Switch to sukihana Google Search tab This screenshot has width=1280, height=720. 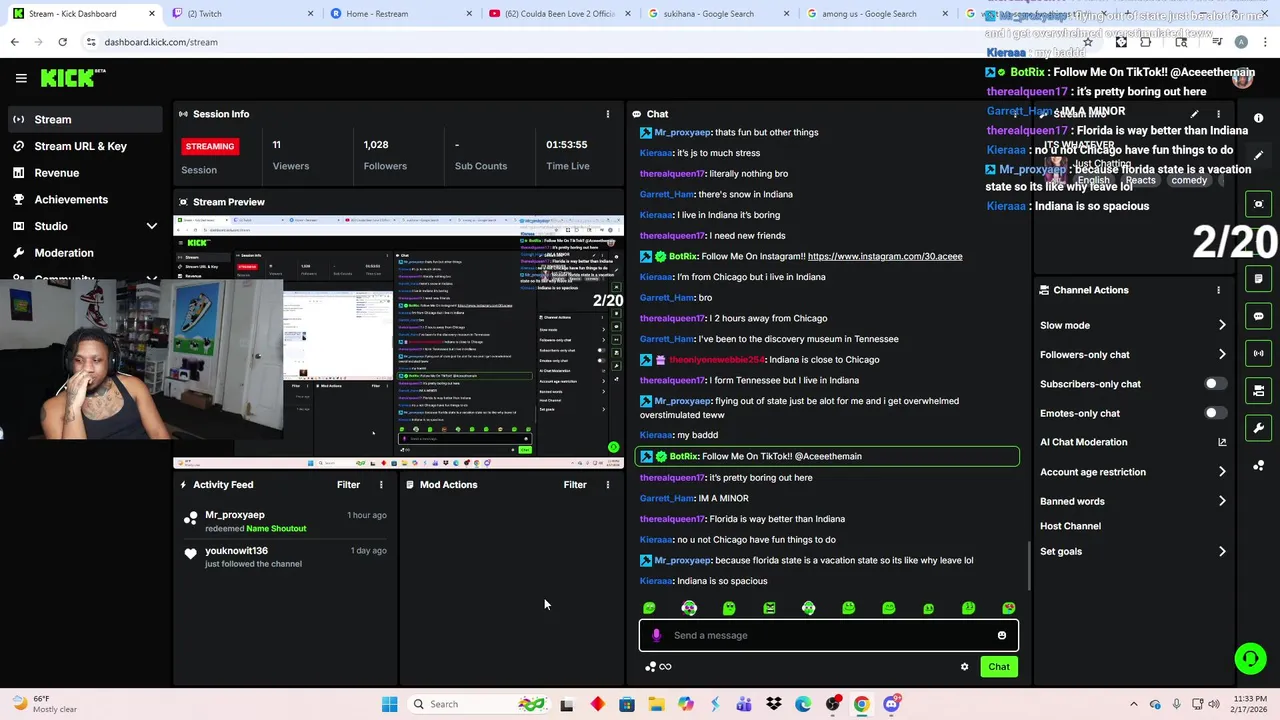click(x=720, y=14)
